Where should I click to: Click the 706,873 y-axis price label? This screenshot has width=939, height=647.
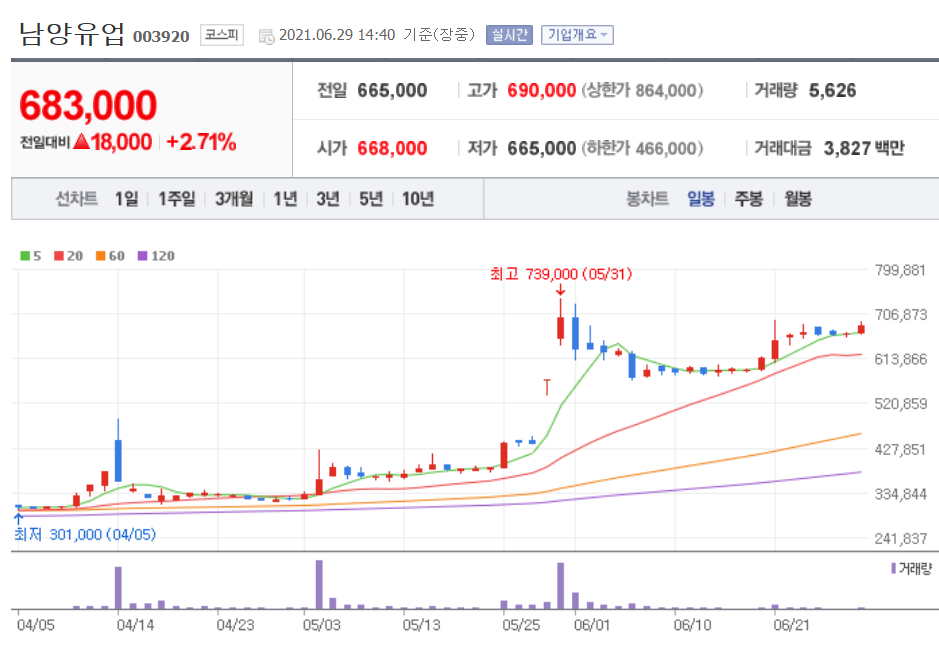point(901,315)
